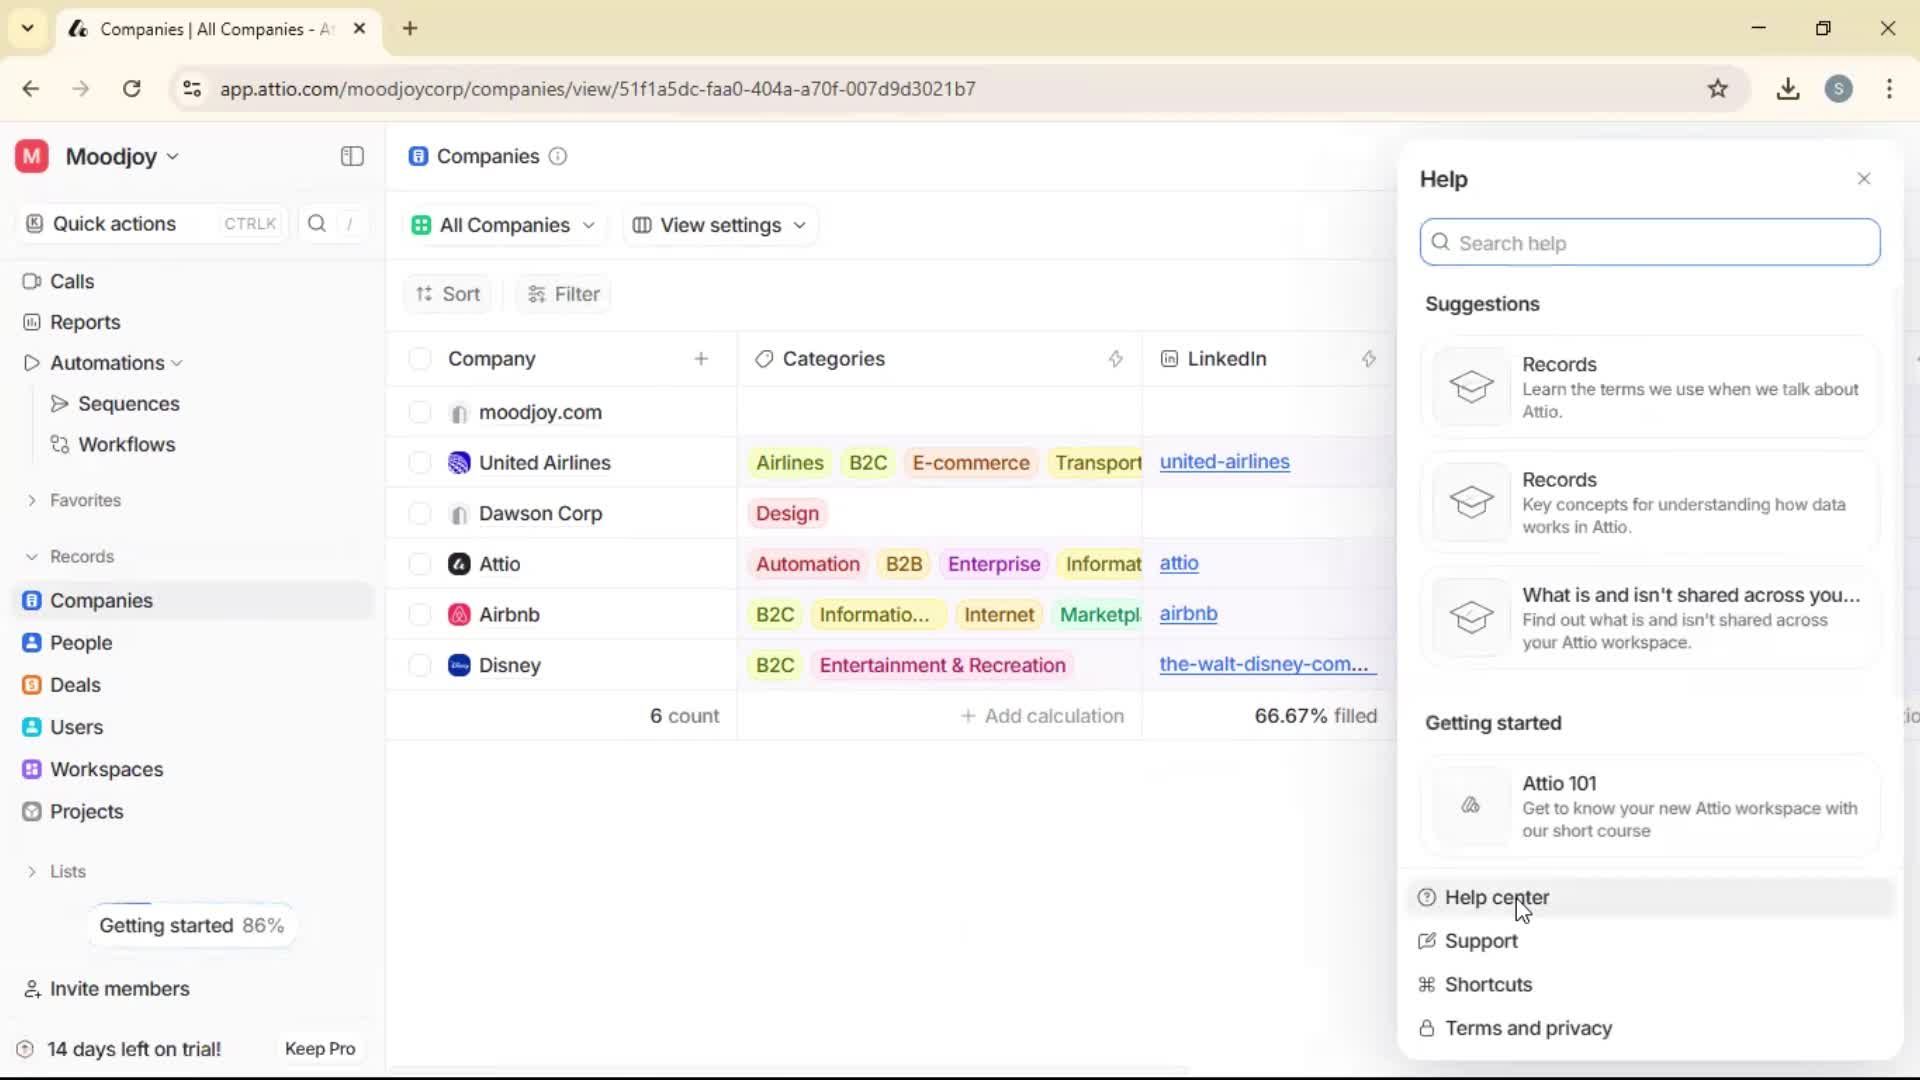The width and height of the screenshot is (1920, 1080).
Task: Open the Reports section
Action: [84, 322]
